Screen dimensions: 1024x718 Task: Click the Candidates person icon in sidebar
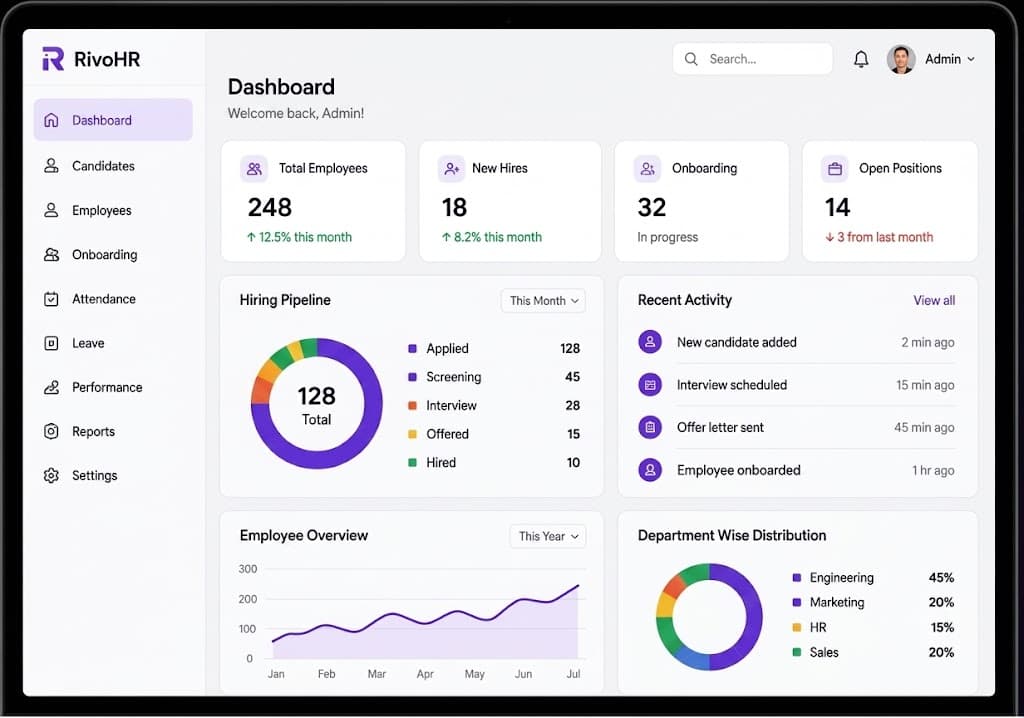[51, 165]
